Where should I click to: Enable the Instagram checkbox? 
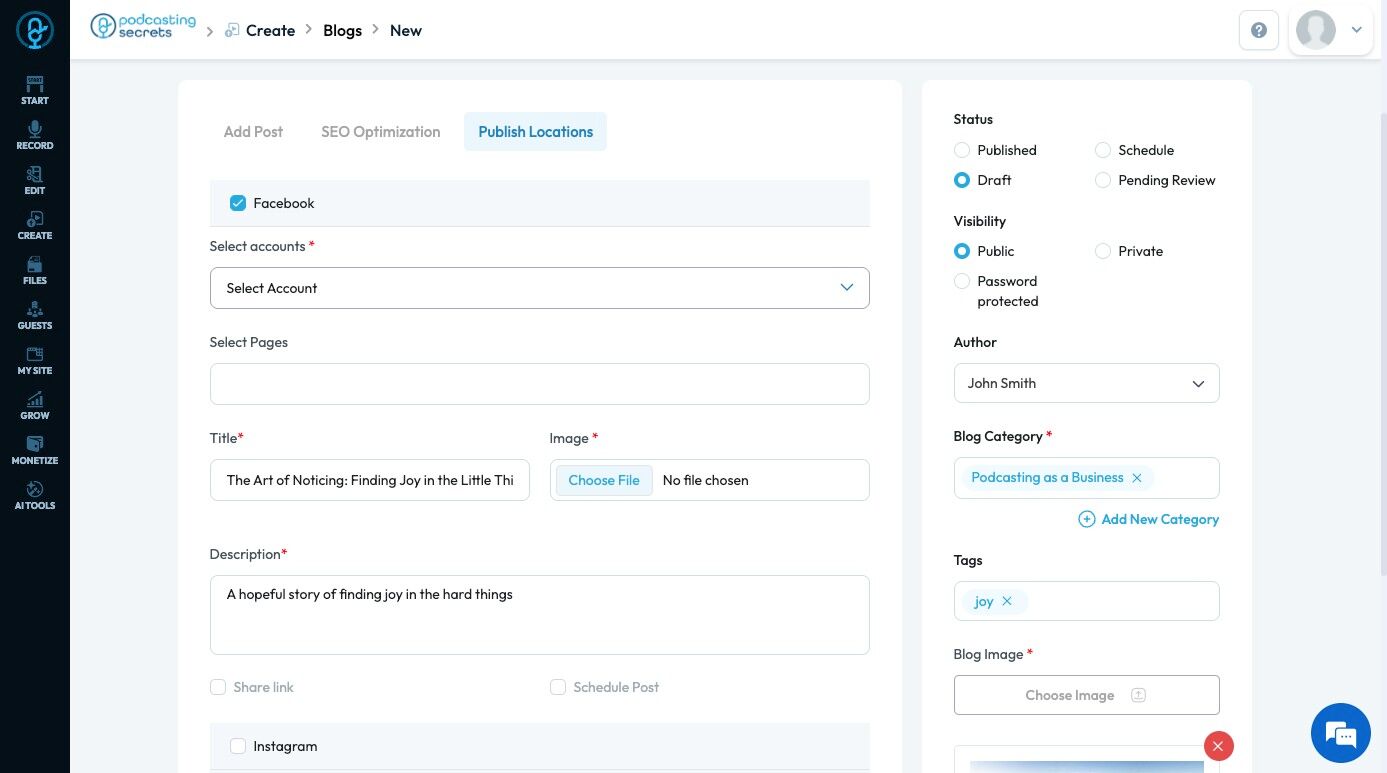coord(238,746)
